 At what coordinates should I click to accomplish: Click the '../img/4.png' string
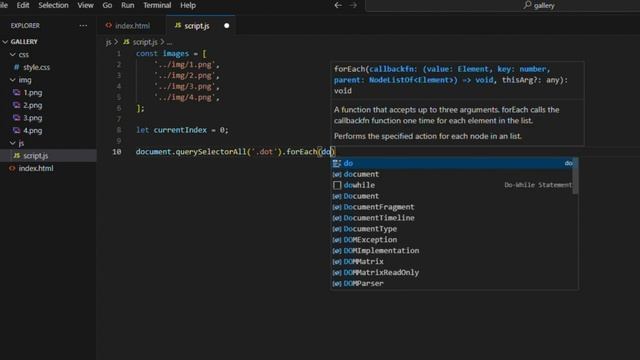click(x=185, y=98)
